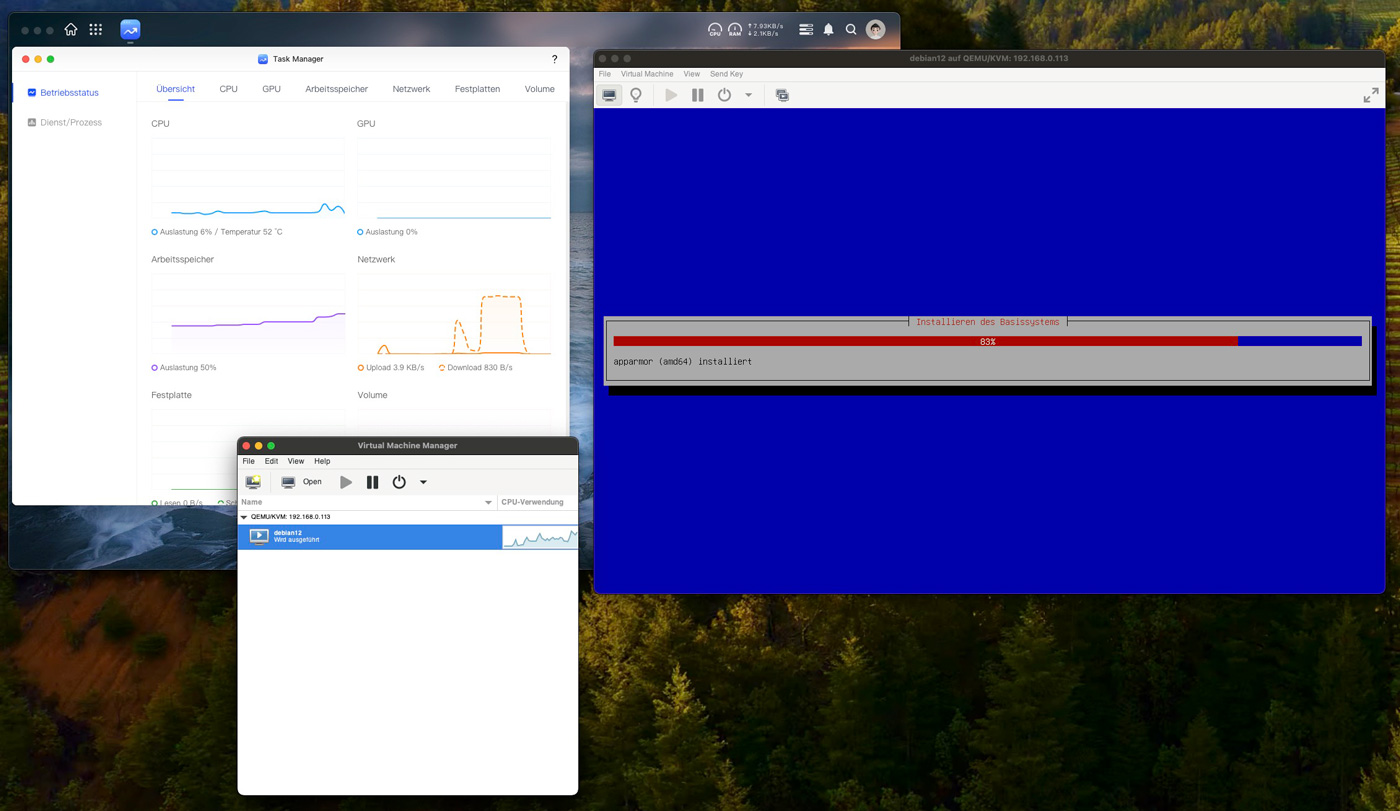Click the 83% installation progress bar

(988, 341)
